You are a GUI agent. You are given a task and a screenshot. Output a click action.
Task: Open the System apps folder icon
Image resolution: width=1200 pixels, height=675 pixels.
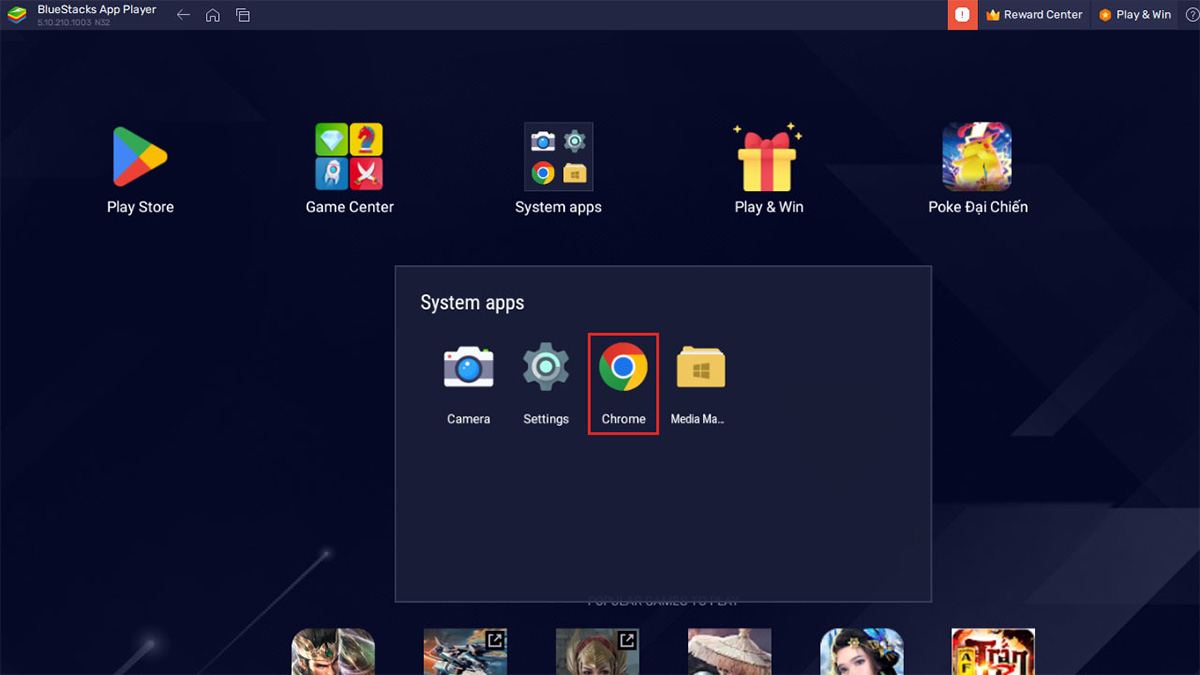558,158
